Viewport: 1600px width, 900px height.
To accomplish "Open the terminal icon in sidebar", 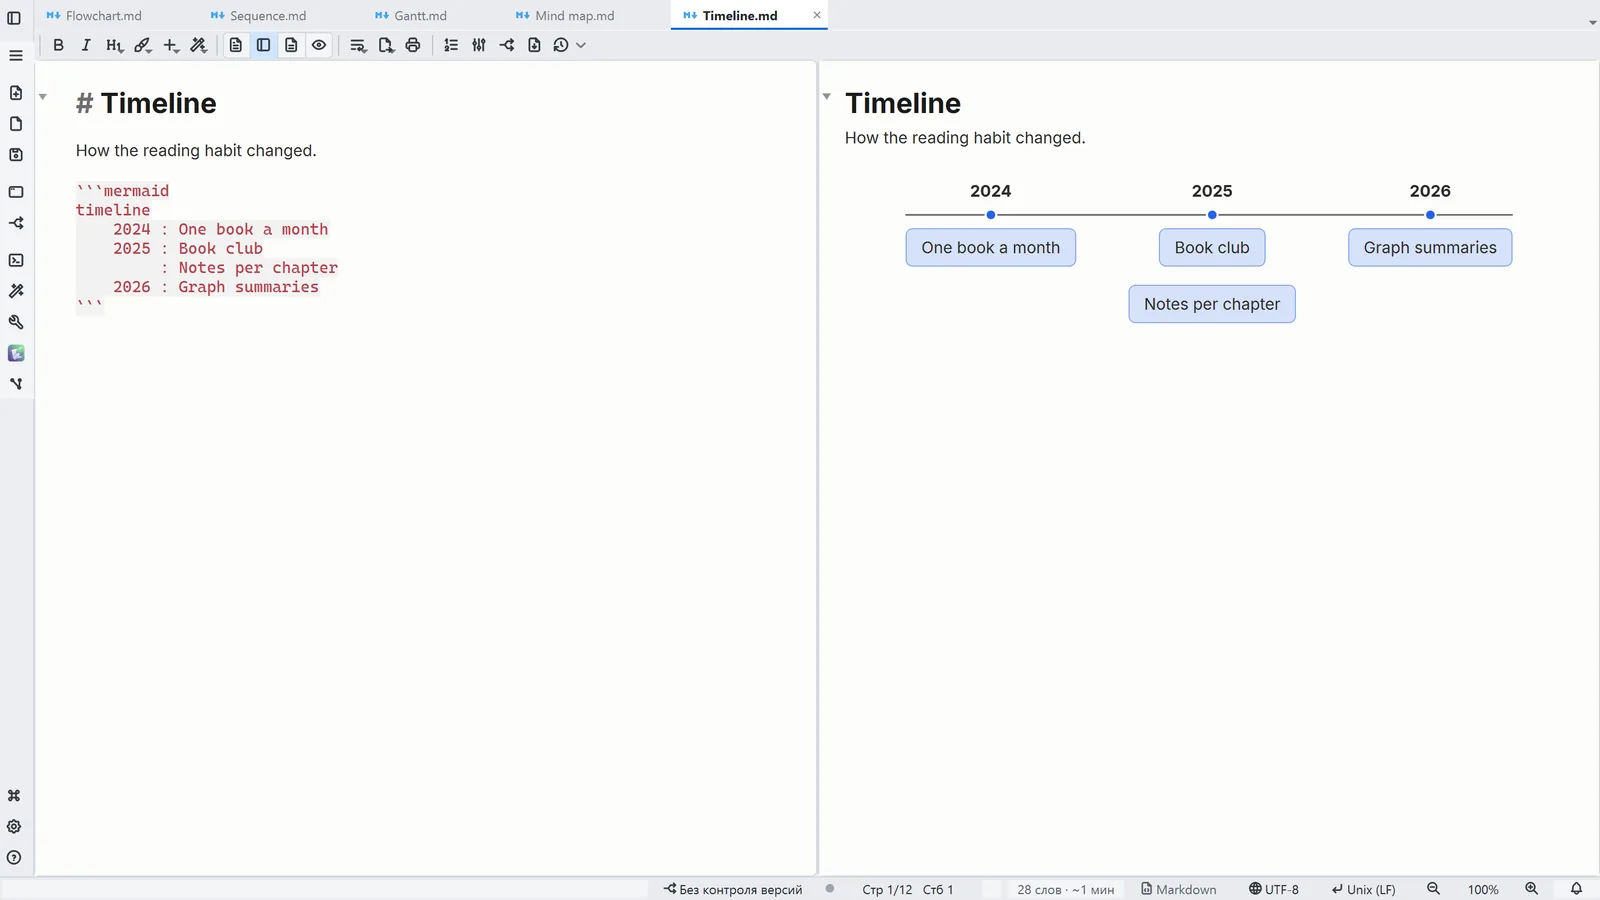I will tap(16, 260).
